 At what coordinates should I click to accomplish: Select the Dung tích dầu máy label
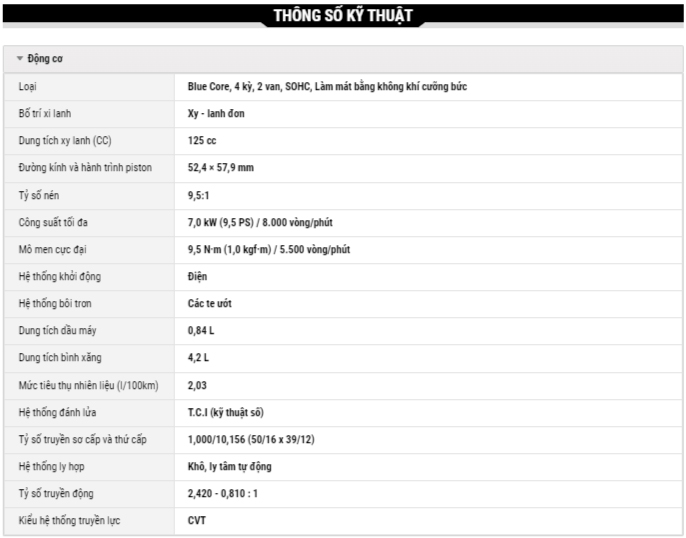click(56, 330)
